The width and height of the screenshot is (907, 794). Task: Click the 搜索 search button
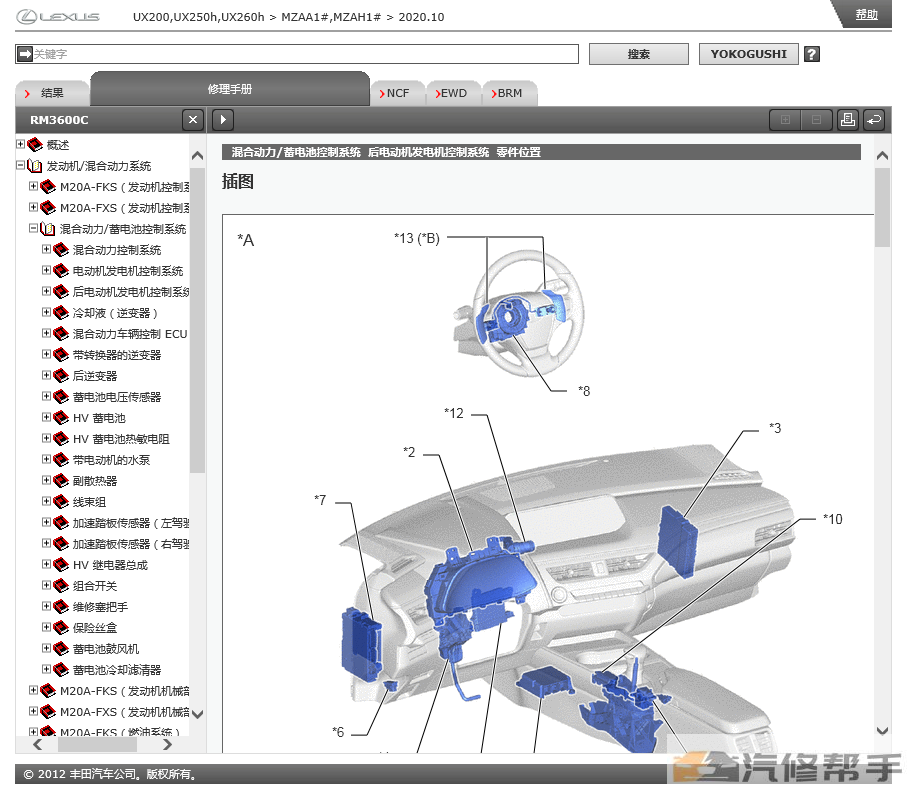[639, 54]
